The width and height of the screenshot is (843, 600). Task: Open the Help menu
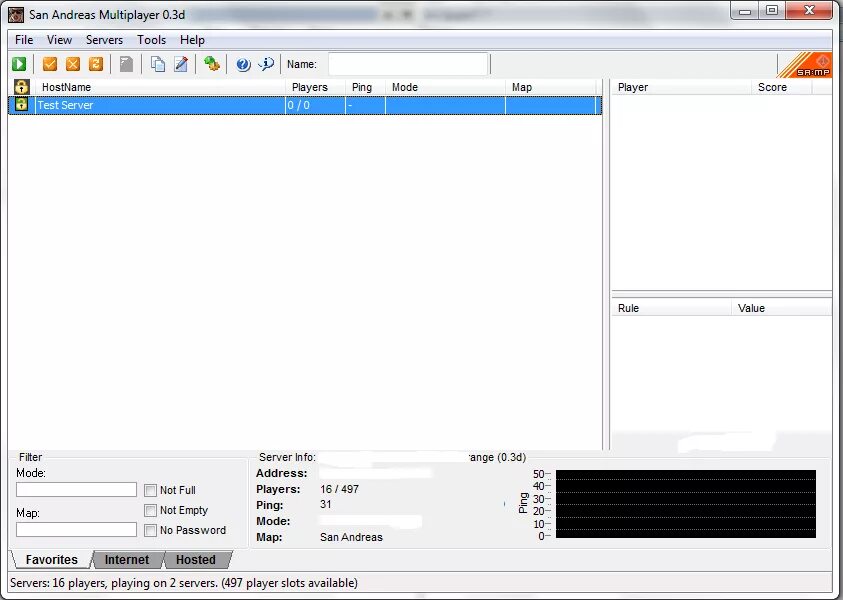192,40
